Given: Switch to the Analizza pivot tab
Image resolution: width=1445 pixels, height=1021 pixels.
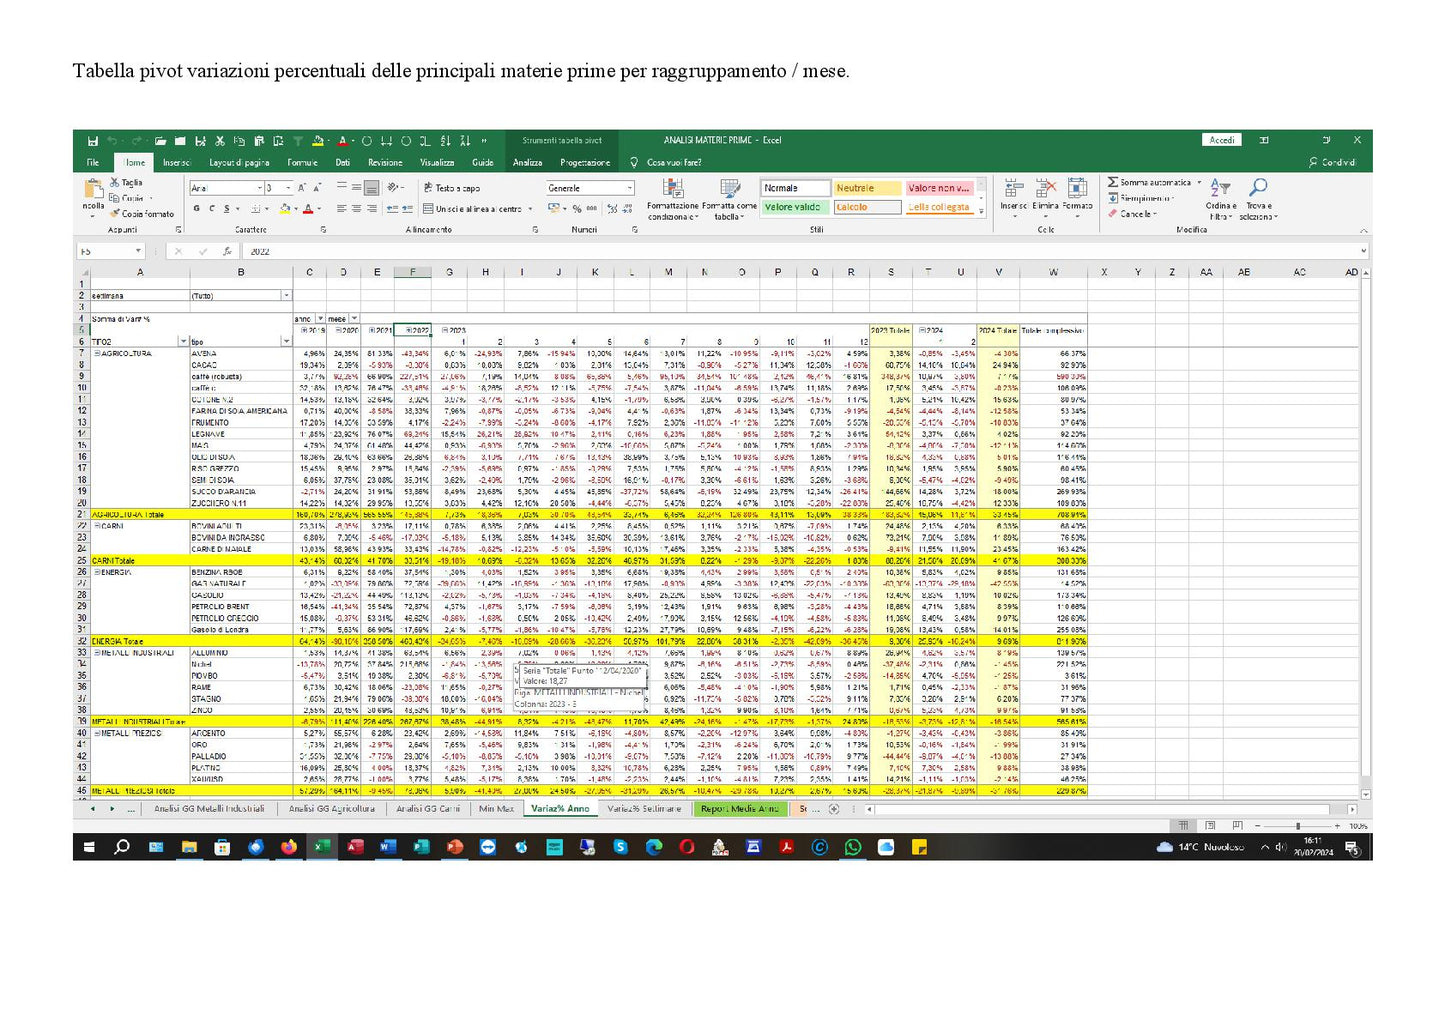Looking at the screenshot, I should coord(527,162).
